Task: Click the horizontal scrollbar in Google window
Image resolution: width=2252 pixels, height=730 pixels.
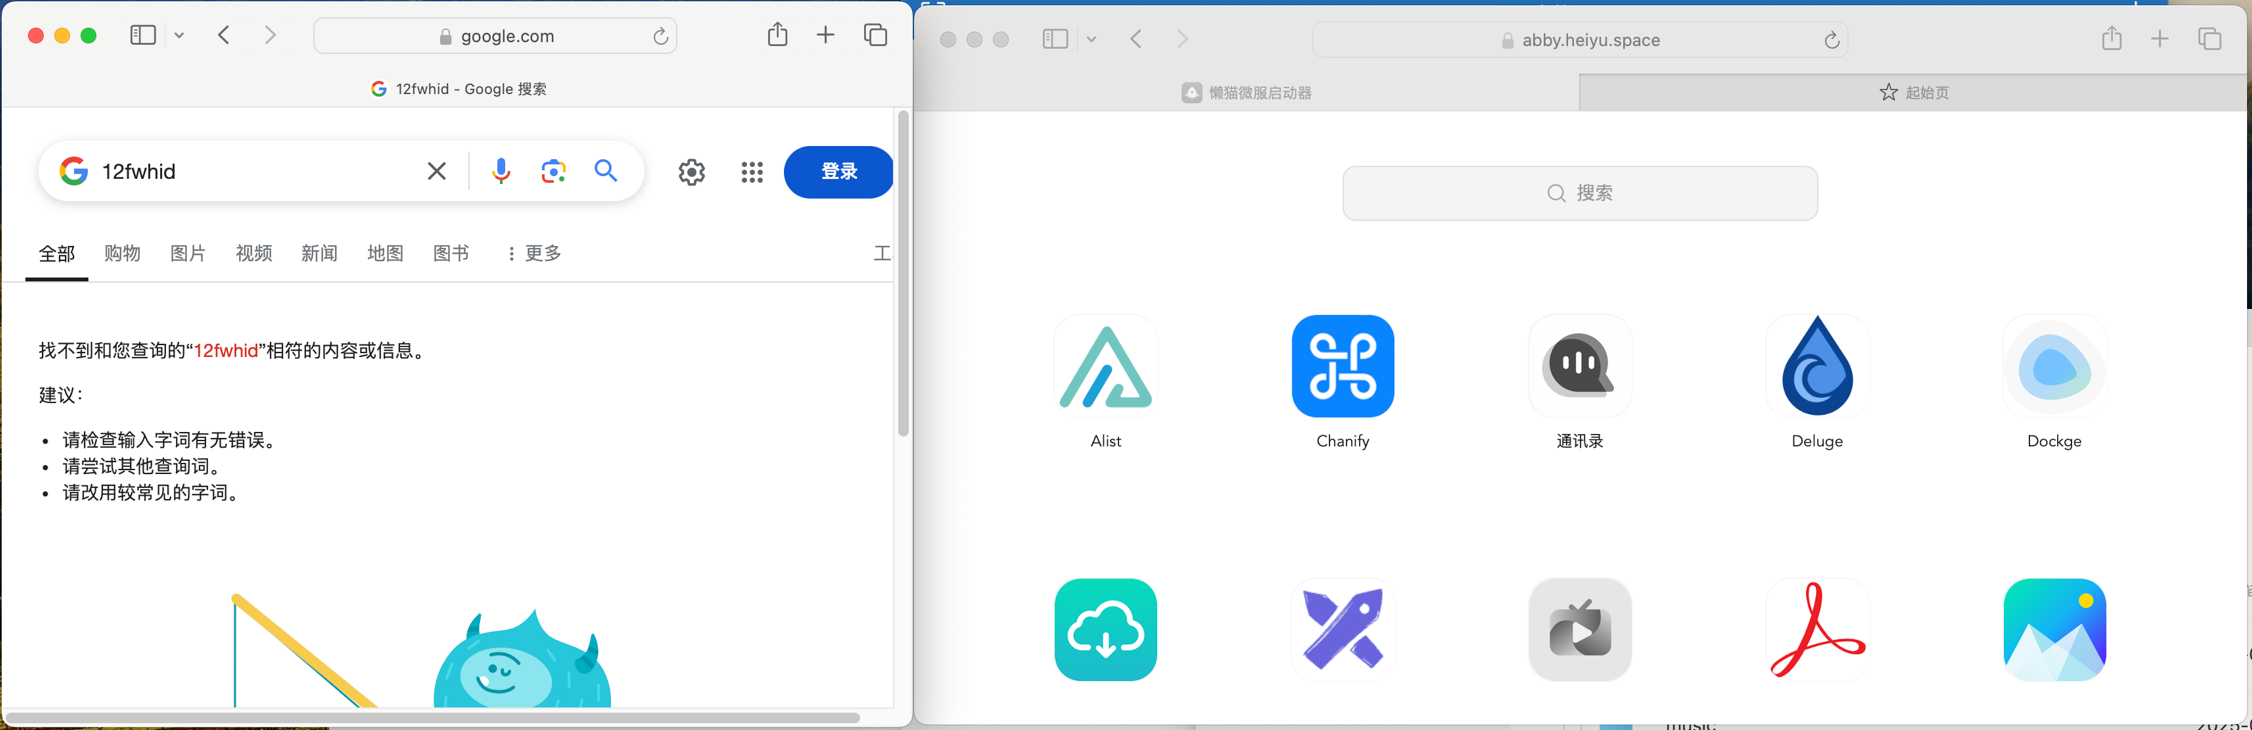Action: point(434,717)
